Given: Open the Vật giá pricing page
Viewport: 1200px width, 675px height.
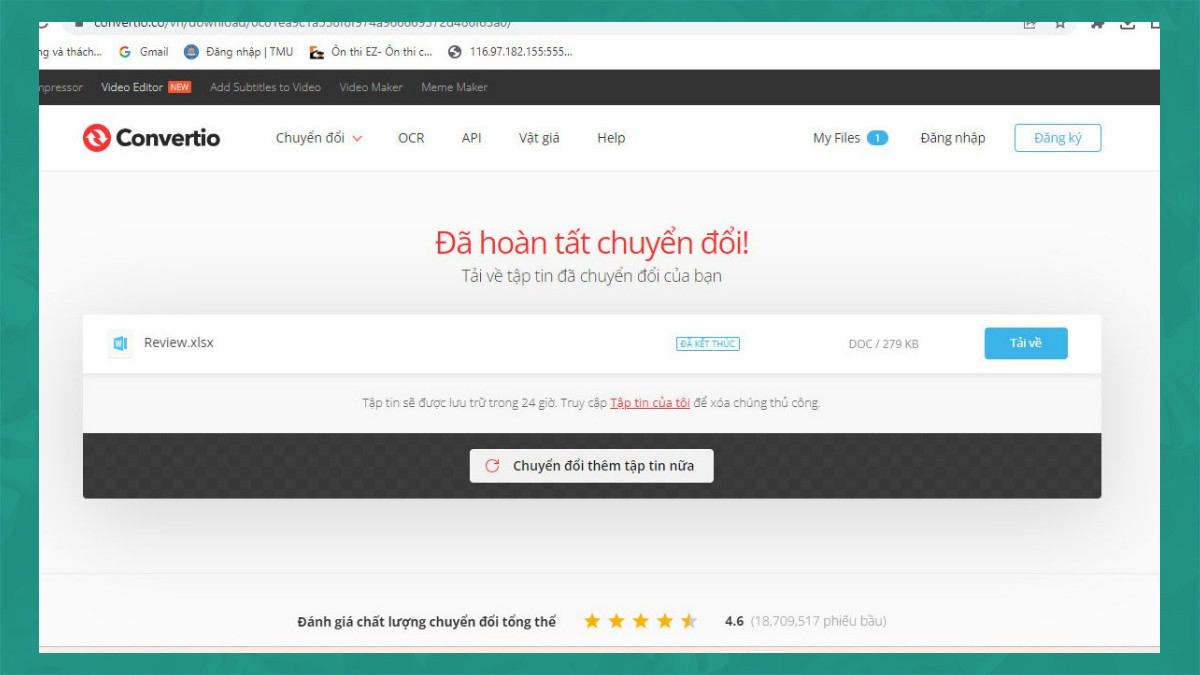Looking at the screenshot, I should [539, 138].
